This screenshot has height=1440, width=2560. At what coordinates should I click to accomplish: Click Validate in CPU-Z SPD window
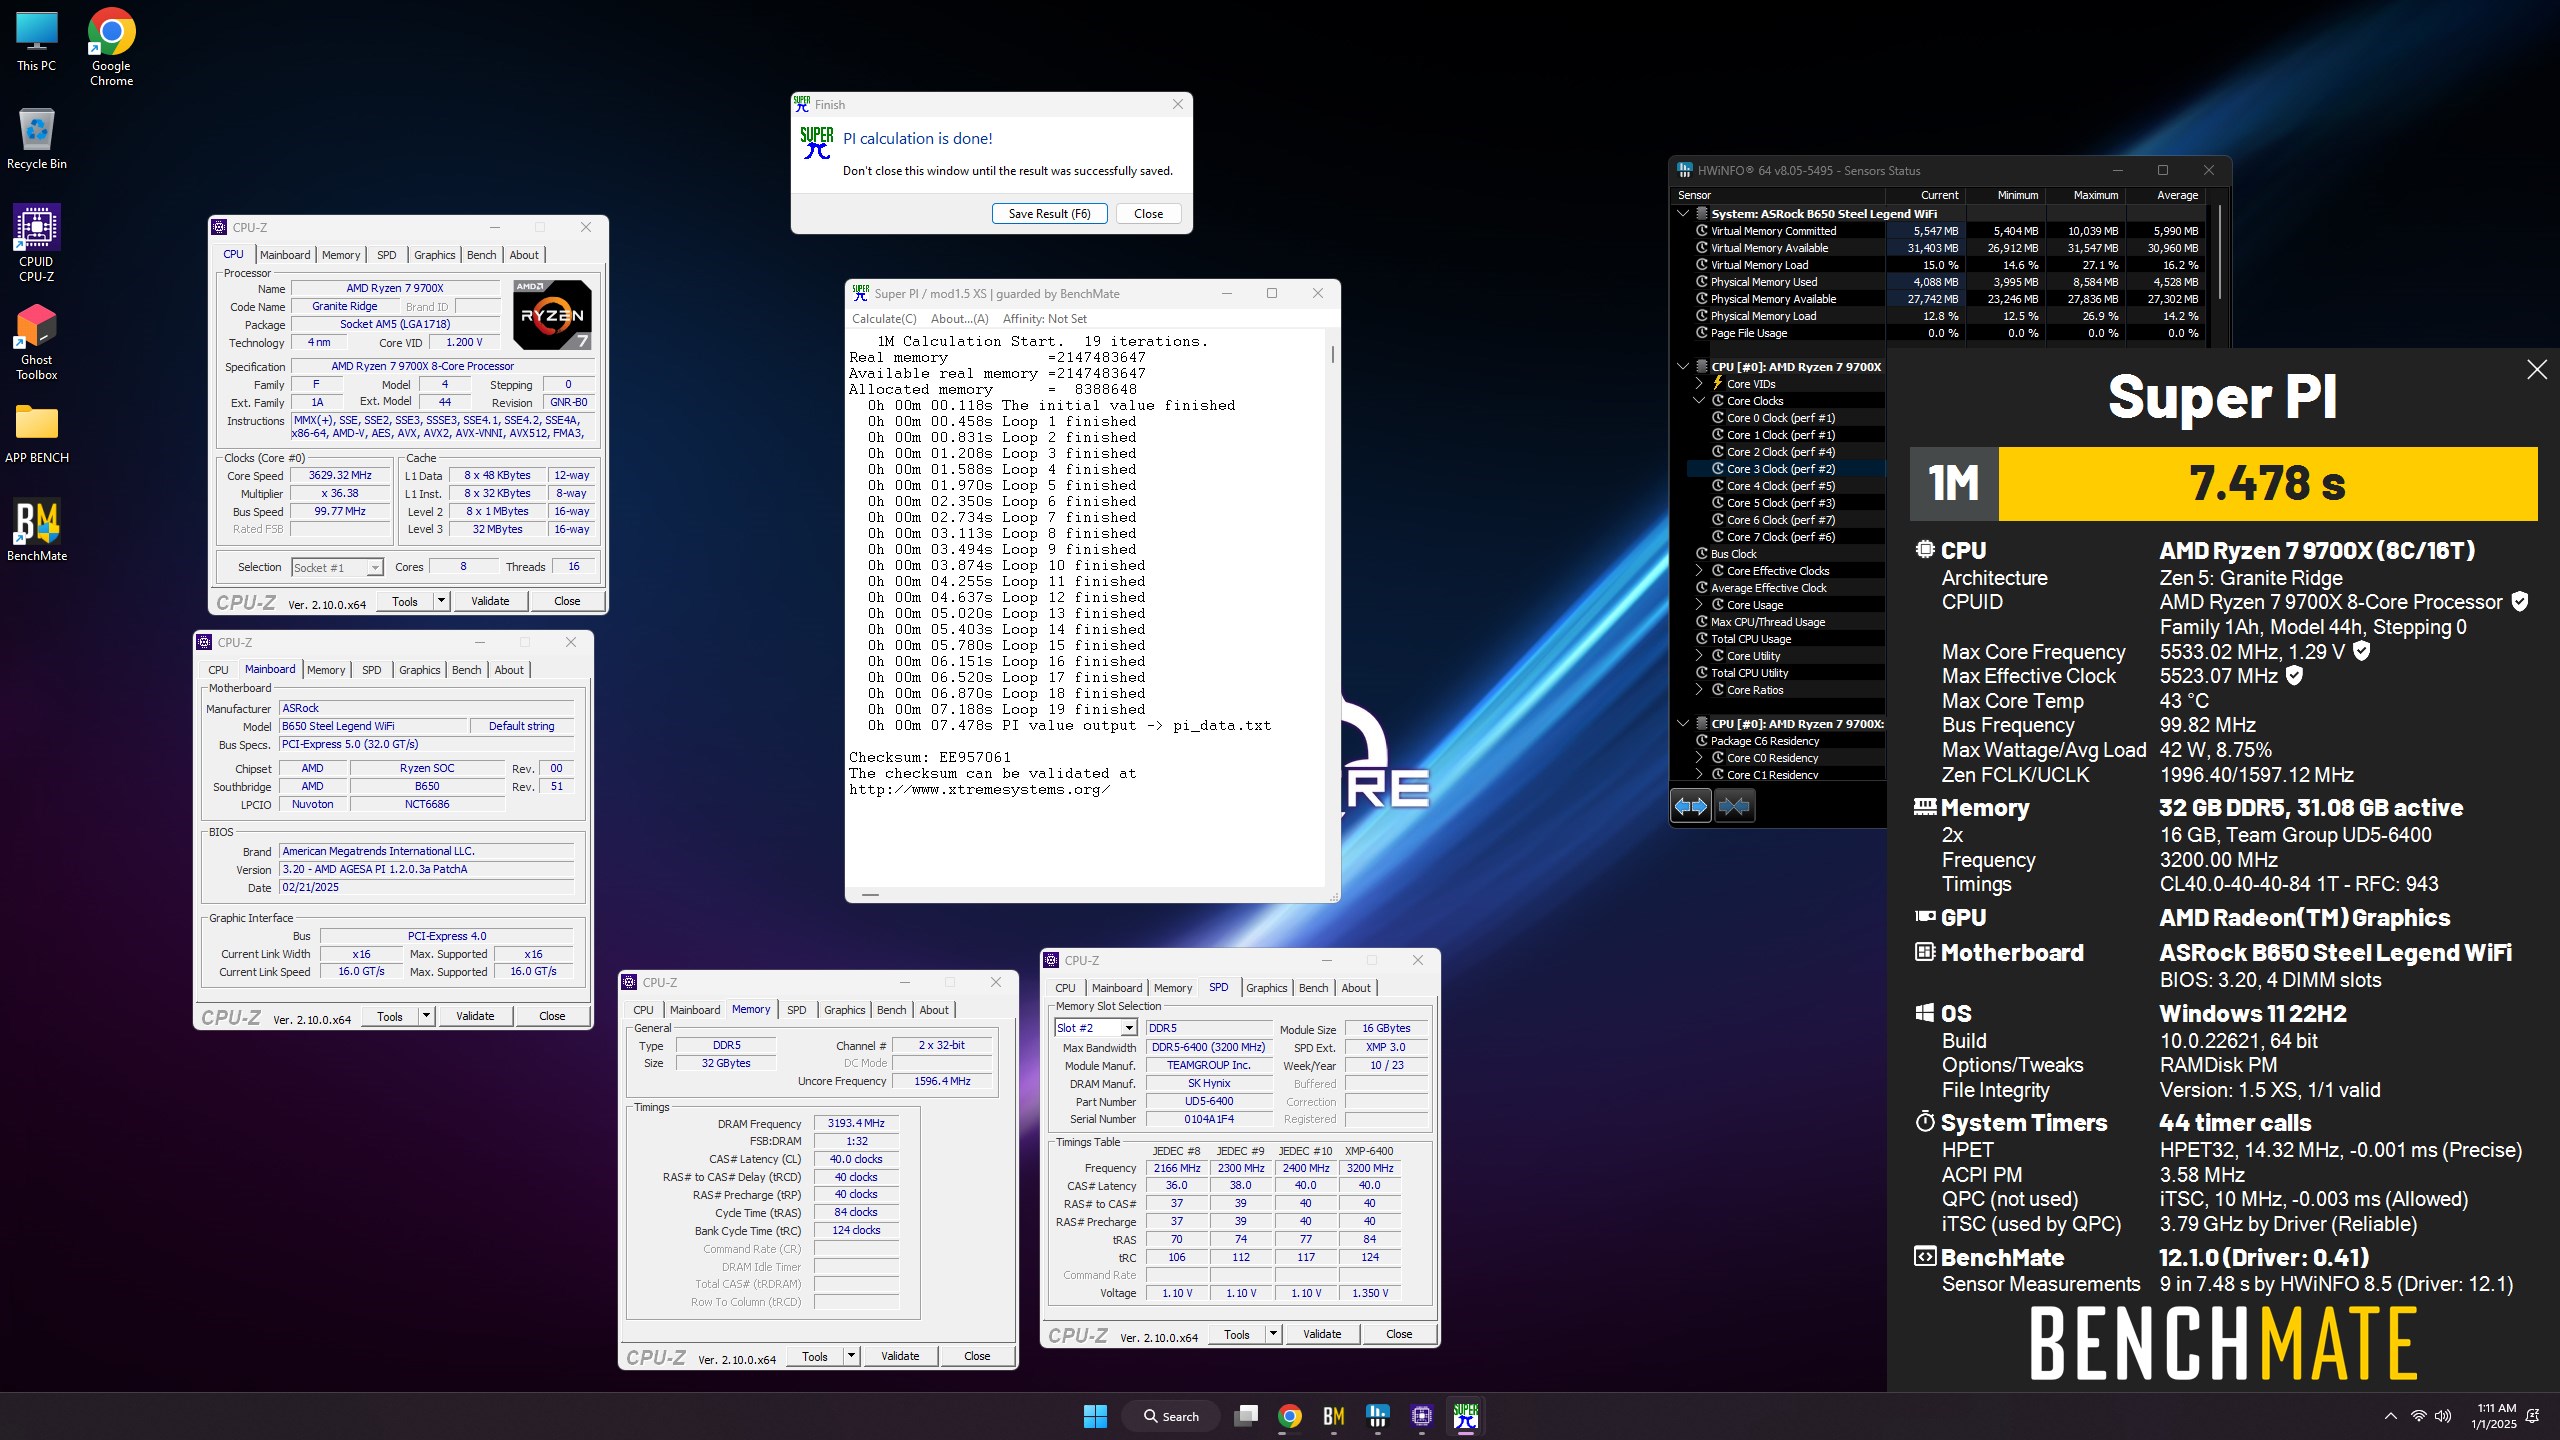(x=1322, y=1334)
